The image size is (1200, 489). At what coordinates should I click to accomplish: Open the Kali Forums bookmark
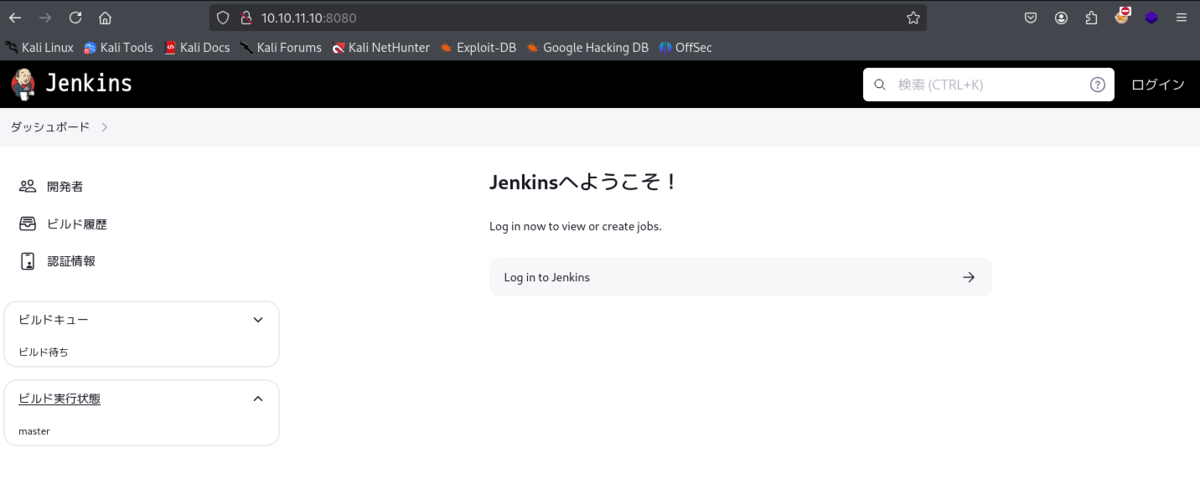(281, 47)
